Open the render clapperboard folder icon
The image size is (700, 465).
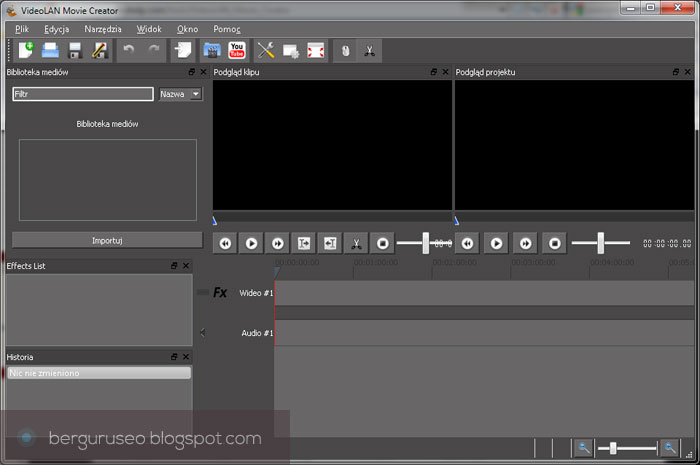tap(212, 50)
